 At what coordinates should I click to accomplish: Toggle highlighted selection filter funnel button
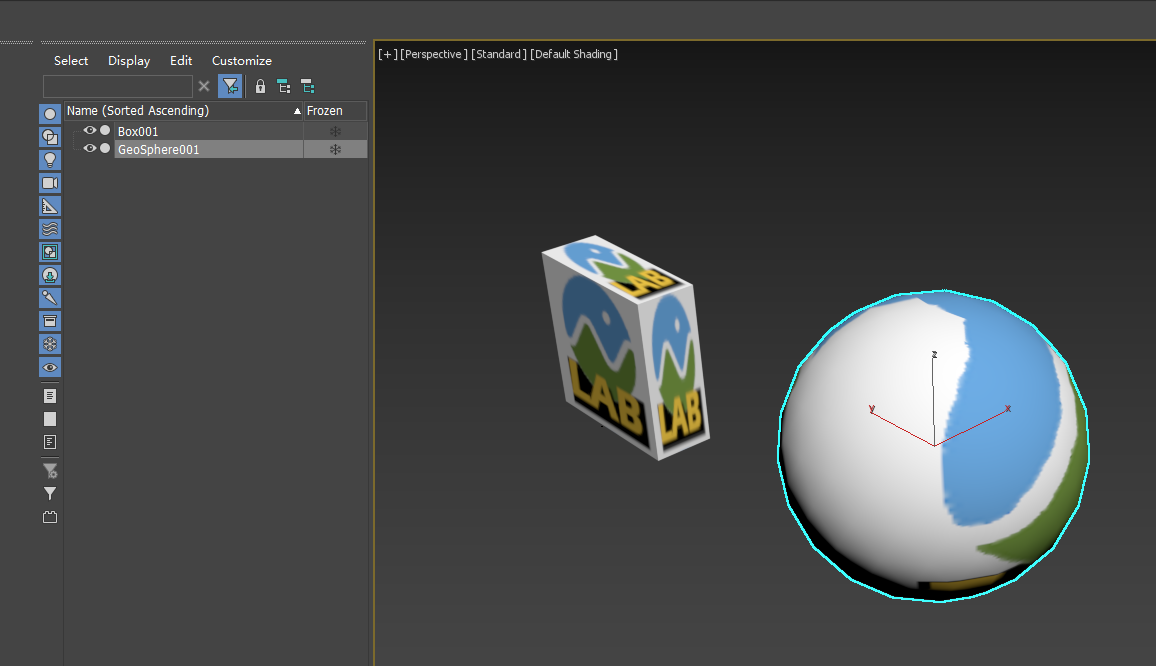click(230, 86)
